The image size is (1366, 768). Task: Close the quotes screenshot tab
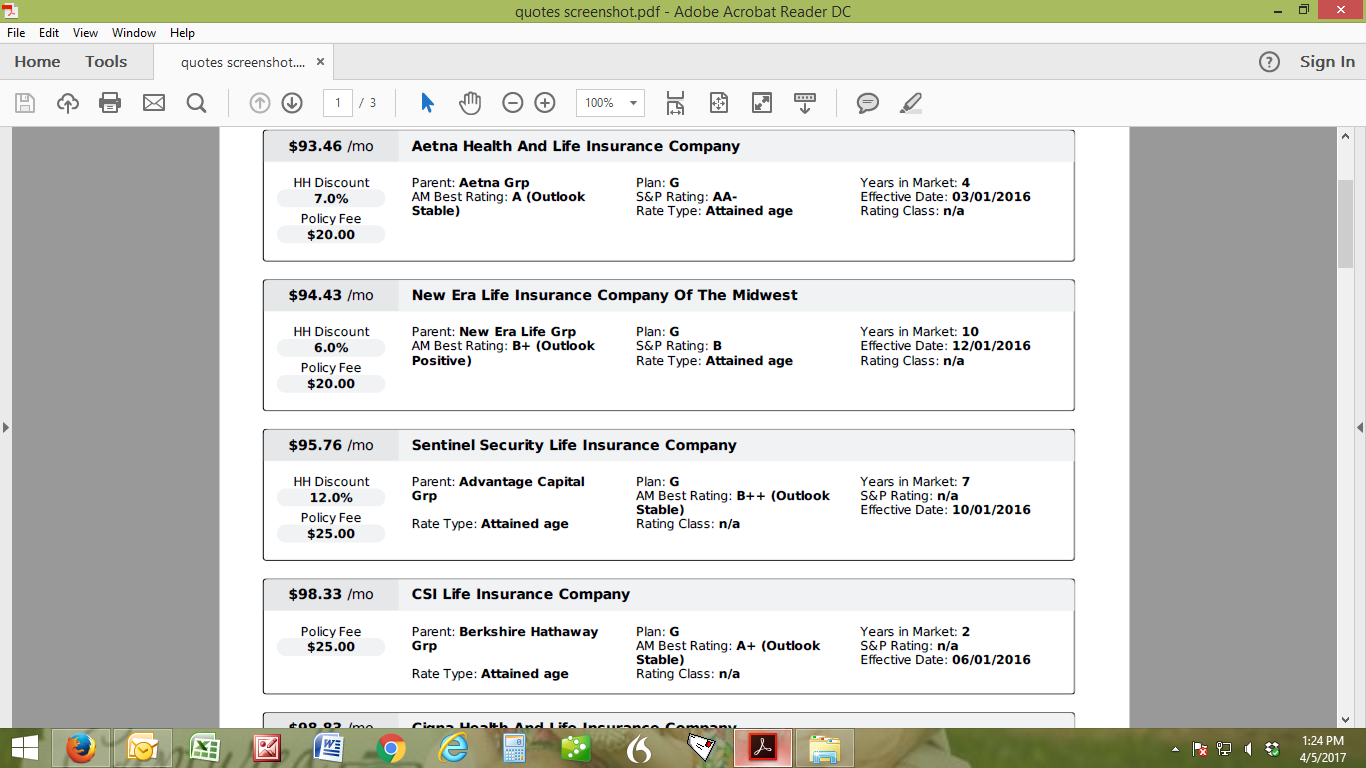pyautogui.click(x=320, y=62)
